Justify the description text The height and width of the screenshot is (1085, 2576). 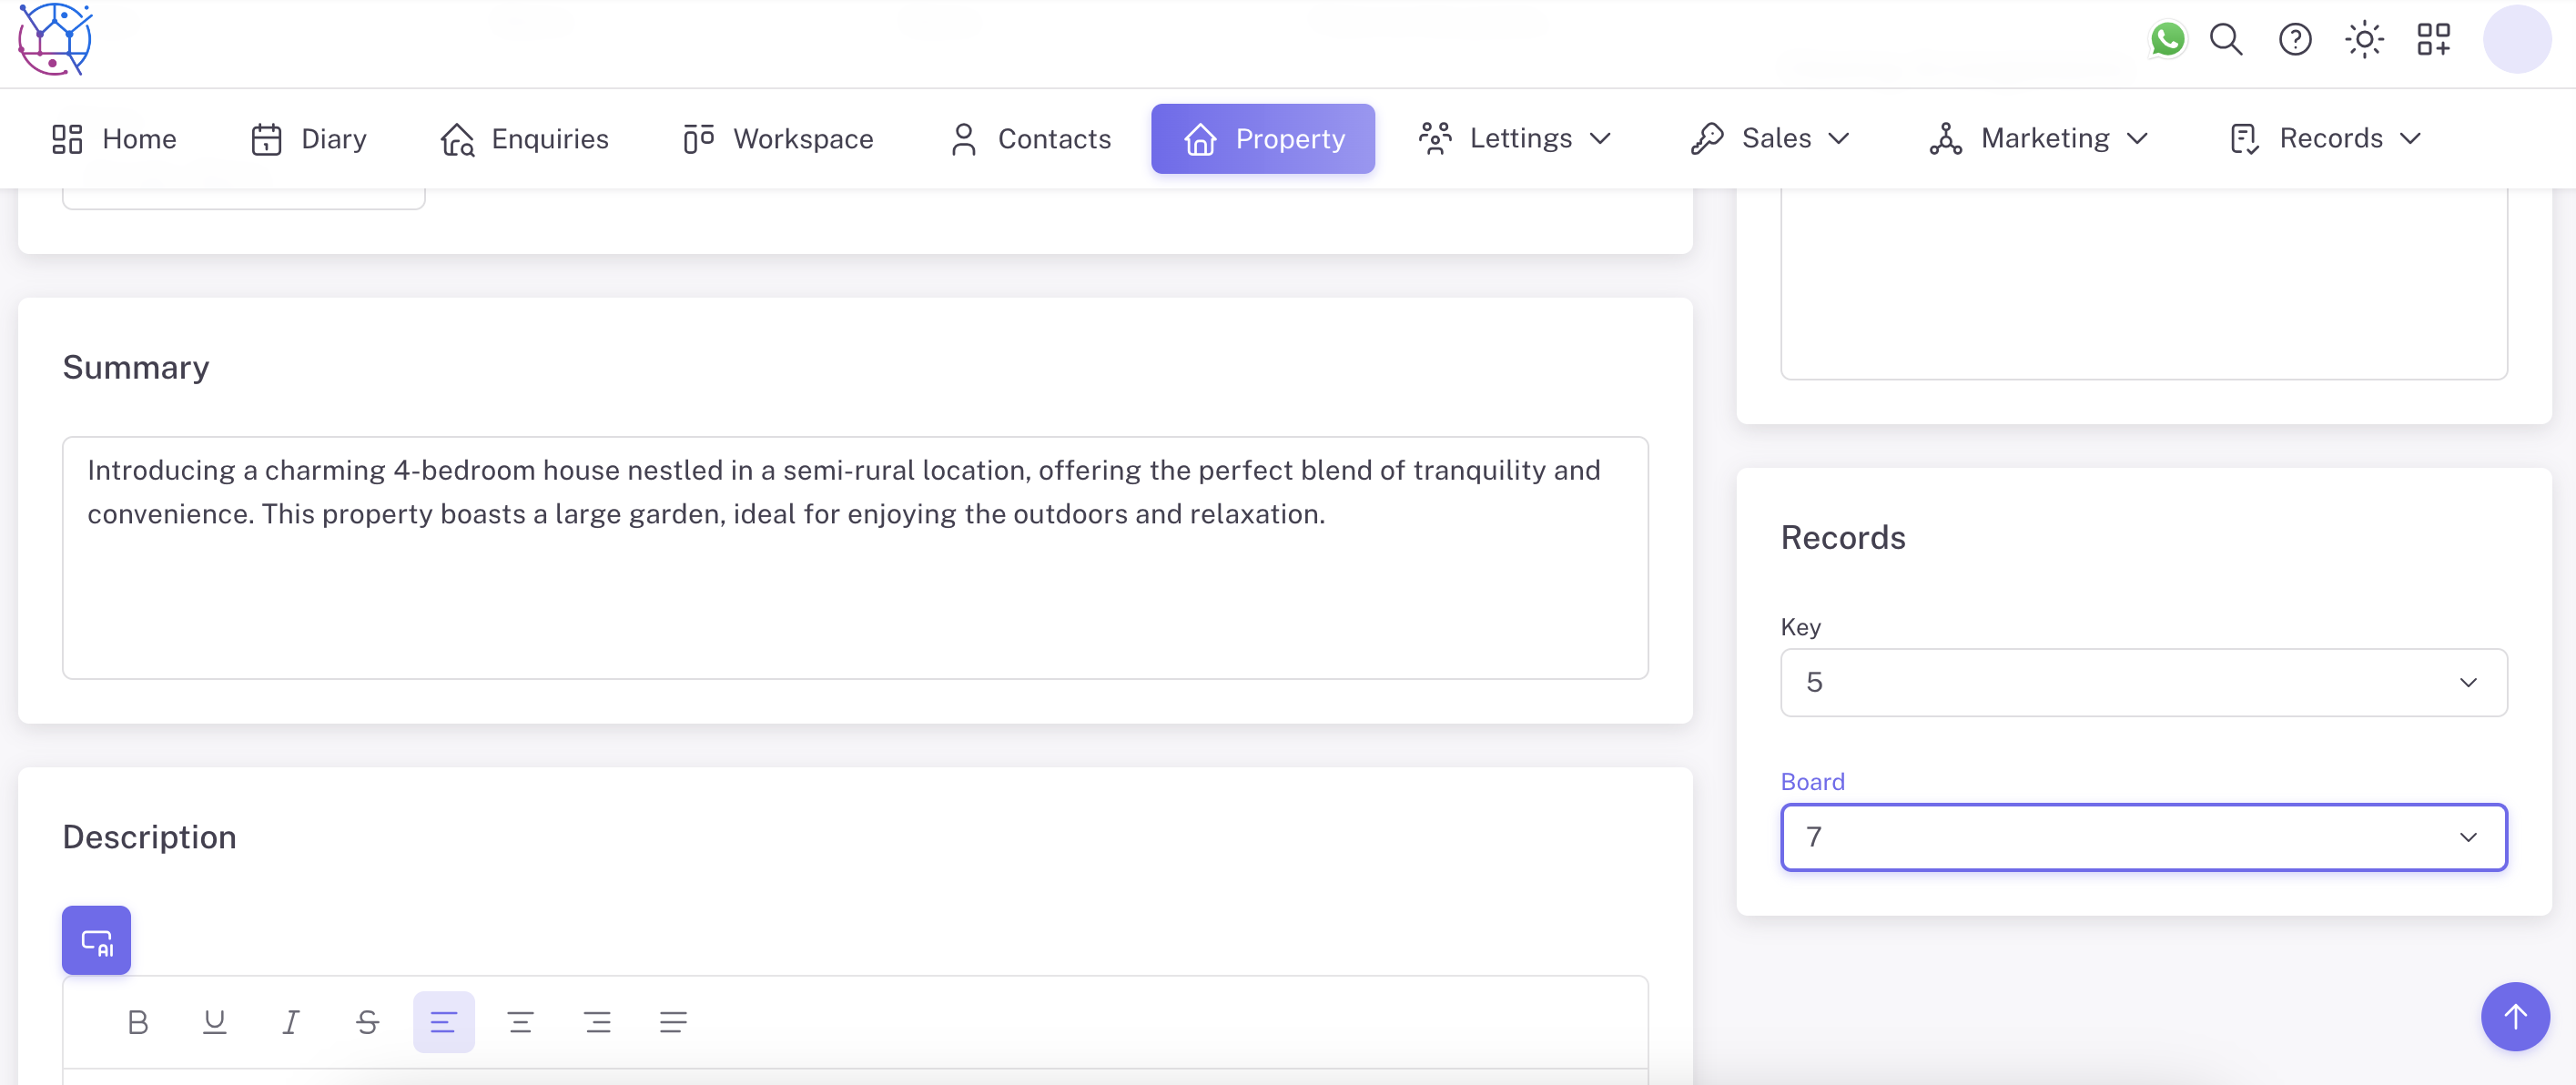(x=673, y=1022)
